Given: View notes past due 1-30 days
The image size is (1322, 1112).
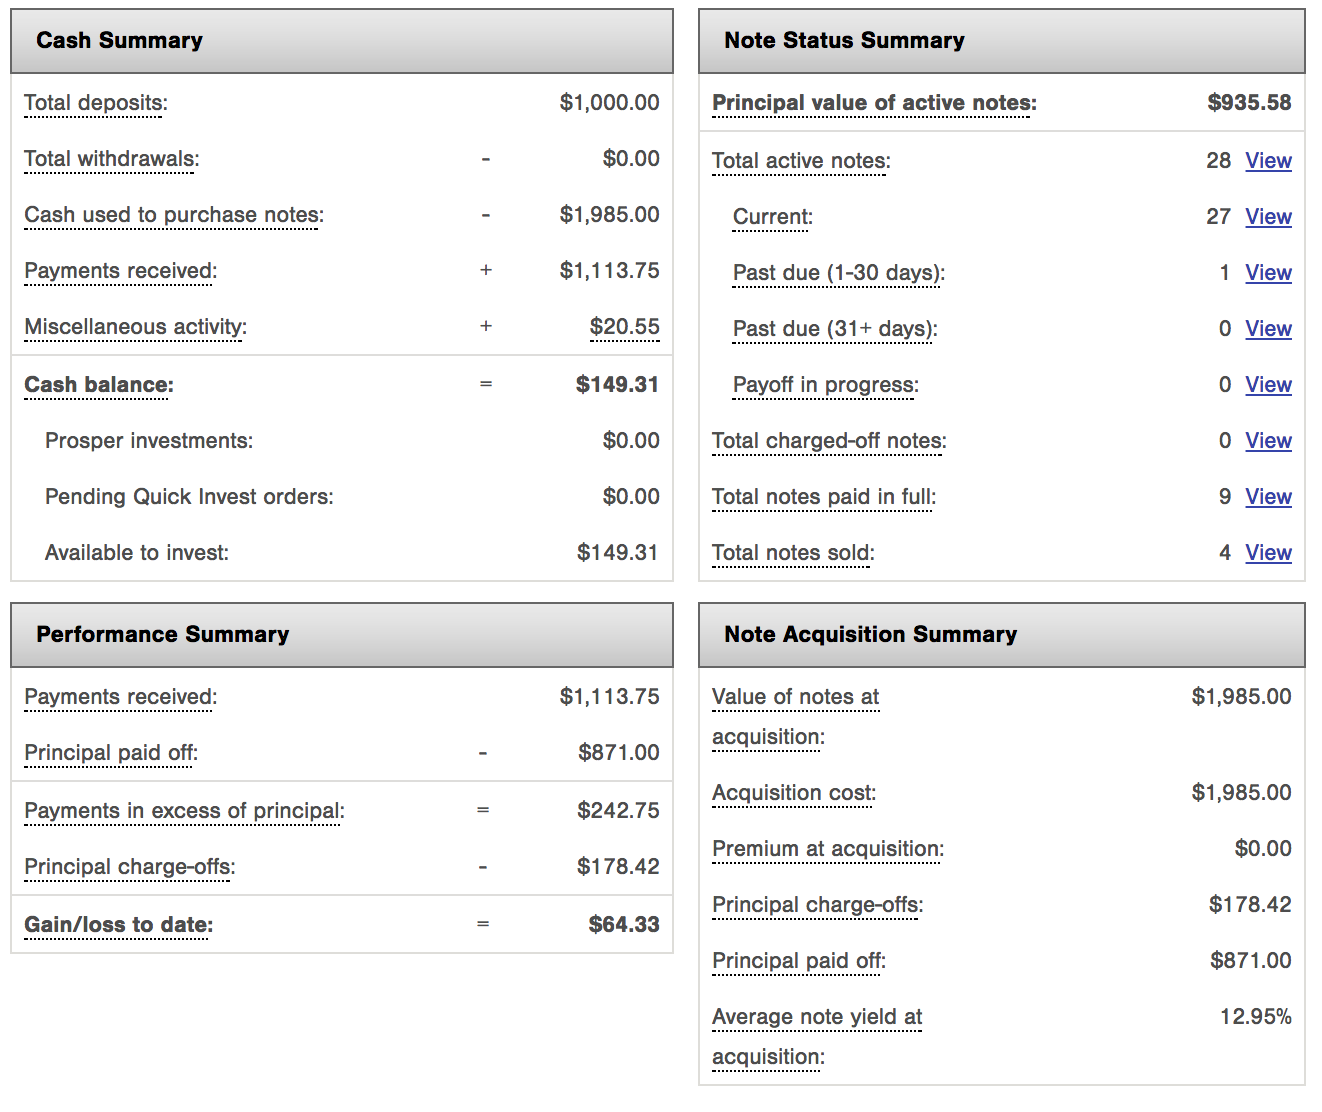Looking at the screenshot, I should click(x=1268, y=273).
